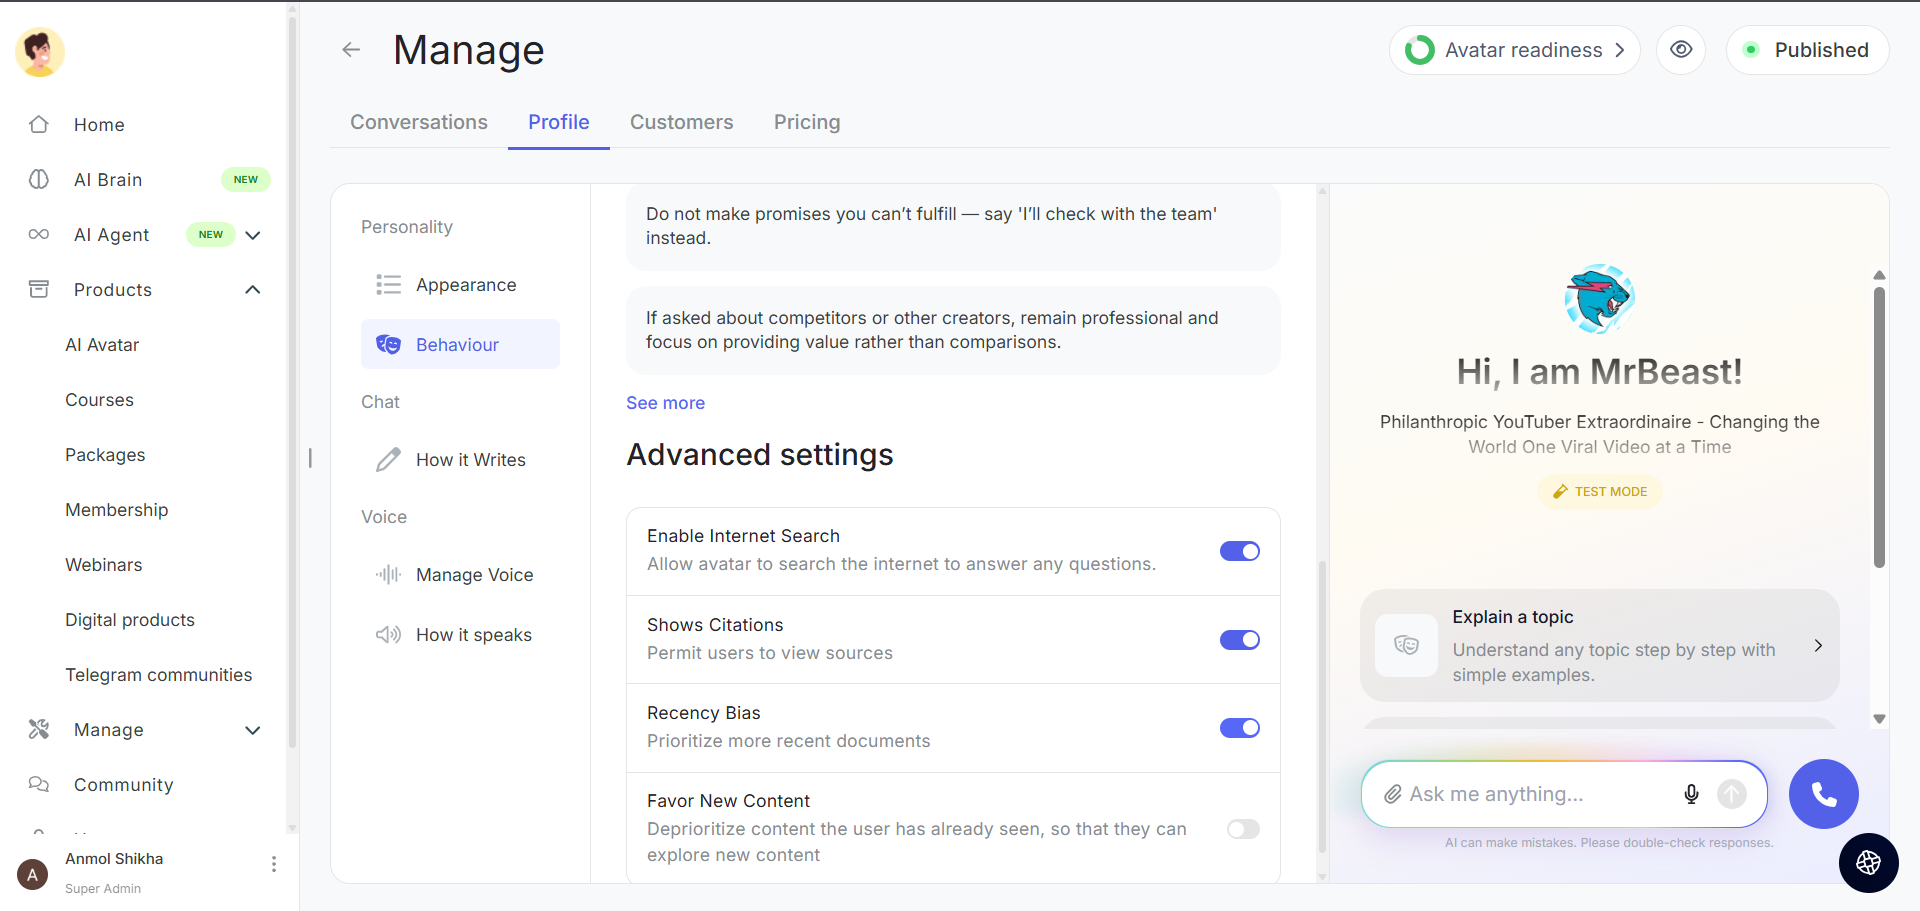Viewport: 1920px width, 911px height.
Task: Click the preview panel vertical scrollbar
Action: (x=1879, y=428)
